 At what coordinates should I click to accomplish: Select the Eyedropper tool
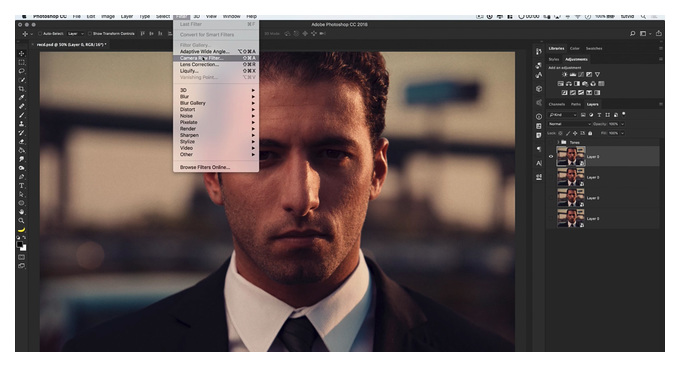pos(21,98)
